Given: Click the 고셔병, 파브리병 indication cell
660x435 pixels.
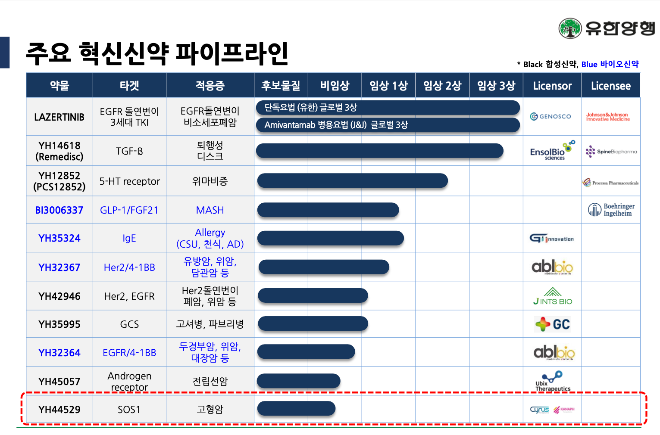Looking at the screenshot, I should coord(210,324).
